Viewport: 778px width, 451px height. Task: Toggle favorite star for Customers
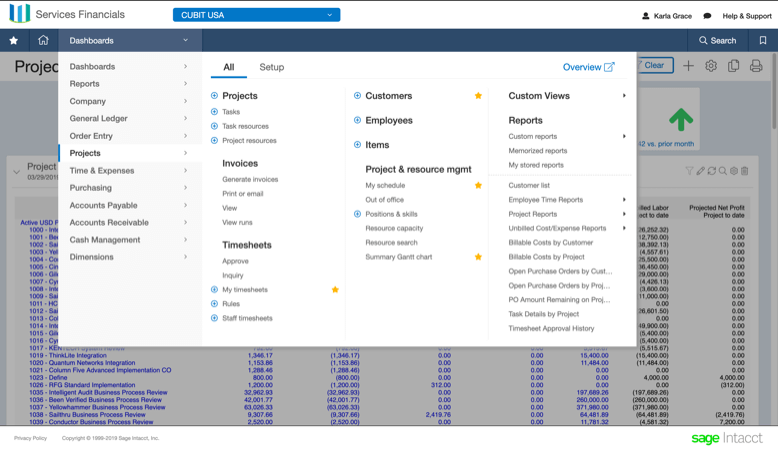478,96
